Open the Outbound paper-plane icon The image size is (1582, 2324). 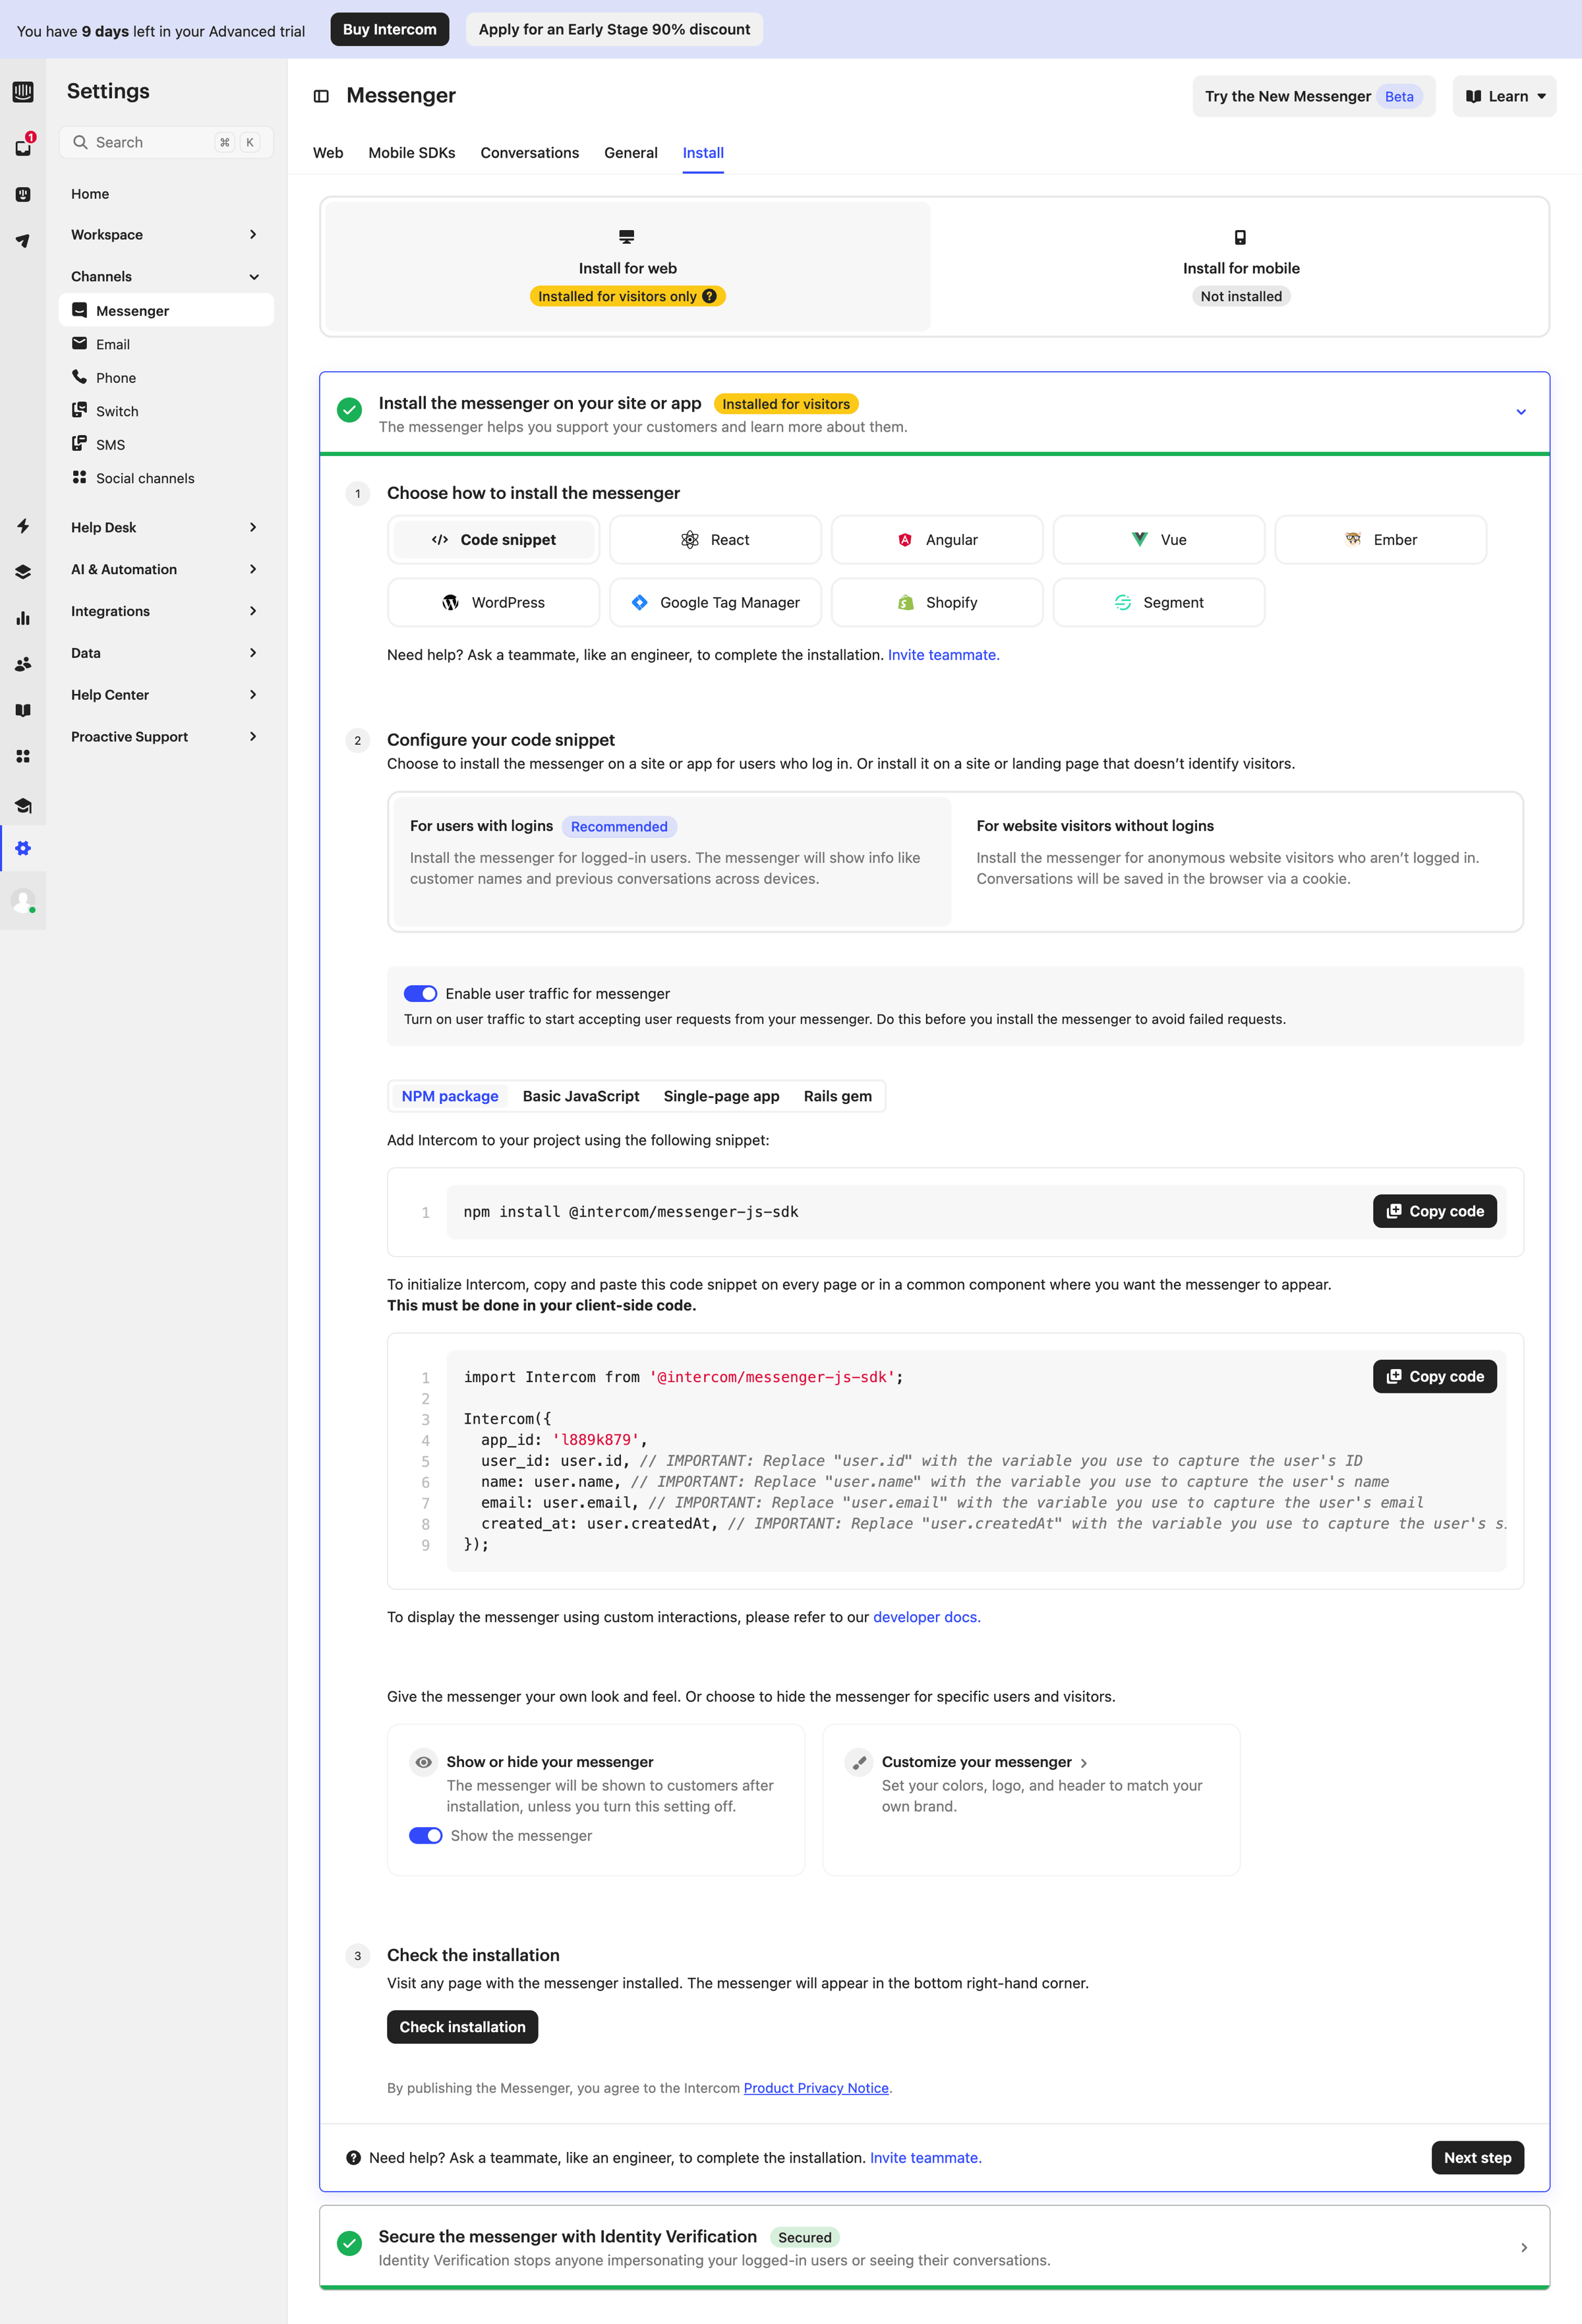coord(23,240)
